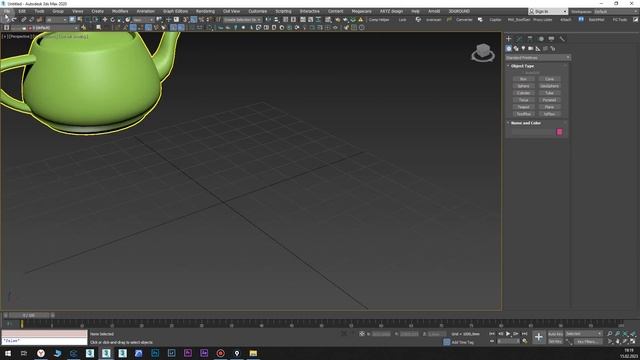The width and height of the screenshot is (640, 360).
Task: Click Add Time Tag in status bar
Action: pos(462,342)
